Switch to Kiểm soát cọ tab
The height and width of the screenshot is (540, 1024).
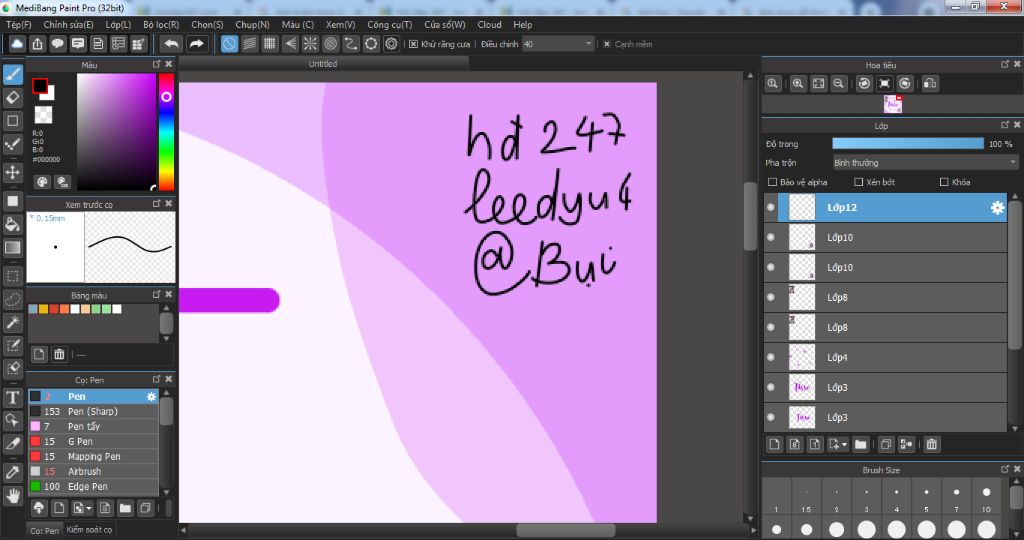point(89,530)
